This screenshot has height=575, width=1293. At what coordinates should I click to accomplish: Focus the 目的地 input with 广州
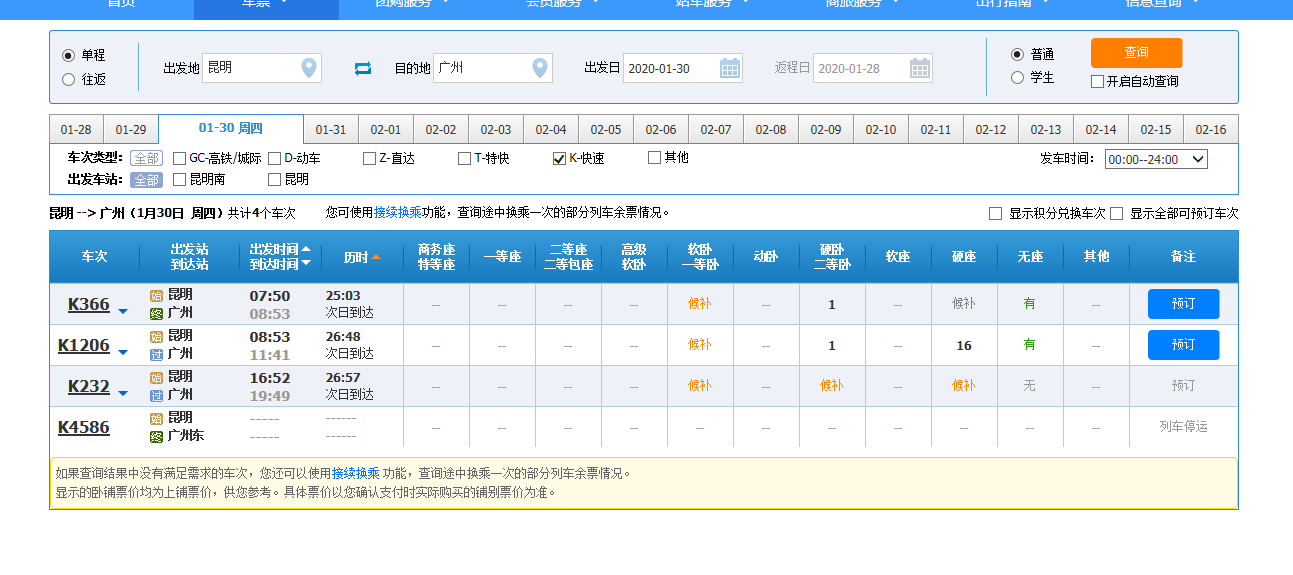(493, 68)
